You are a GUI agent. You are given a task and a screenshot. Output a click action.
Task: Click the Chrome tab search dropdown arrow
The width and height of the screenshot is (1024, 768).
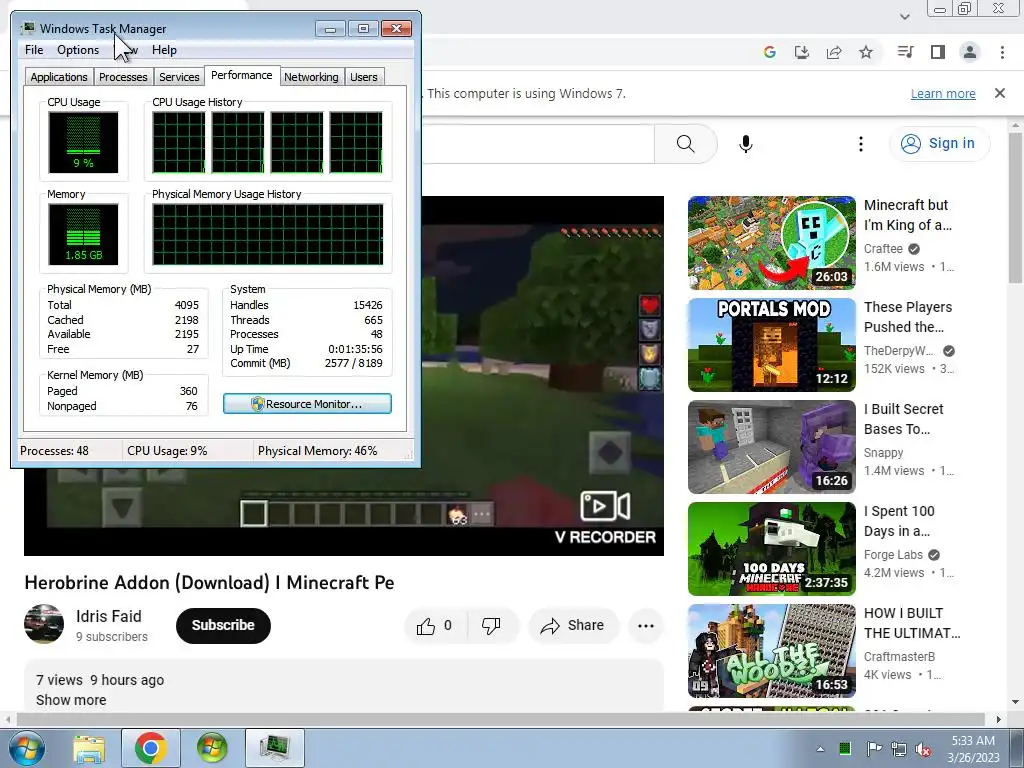point(904,17)
